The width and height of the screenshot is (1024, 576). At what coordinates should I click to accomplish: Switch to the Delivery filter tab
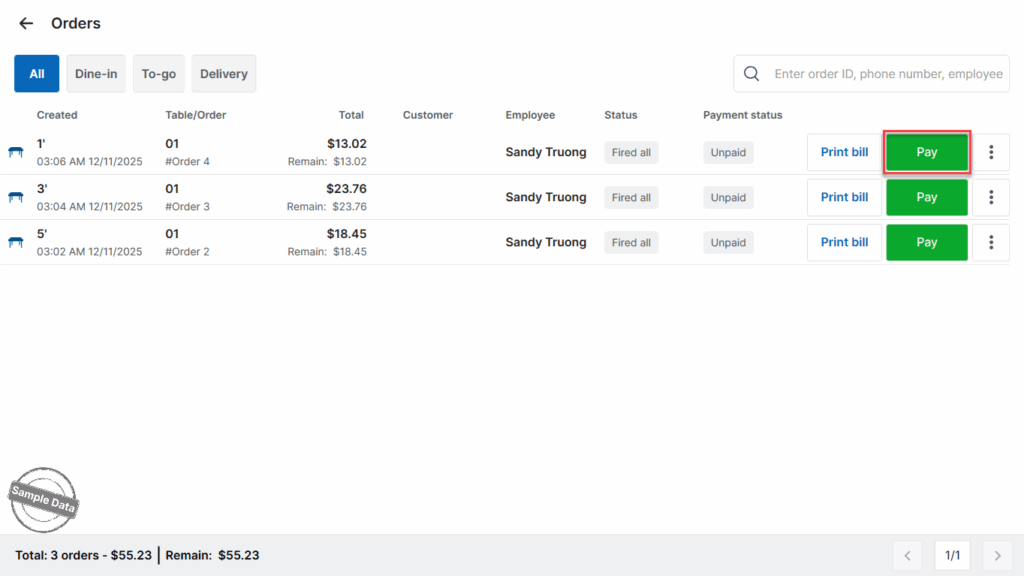click(x=224, y=74)
